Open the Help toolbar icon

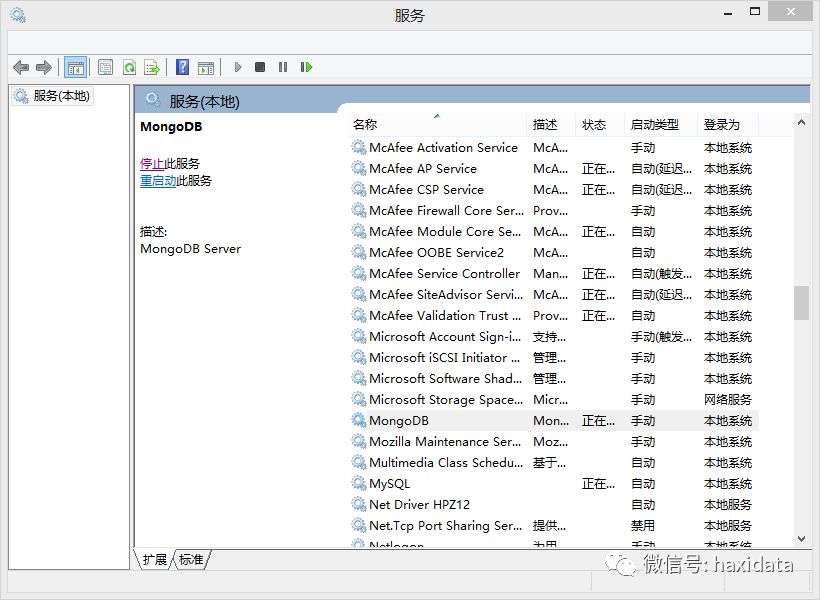click(x=183, y=67)
